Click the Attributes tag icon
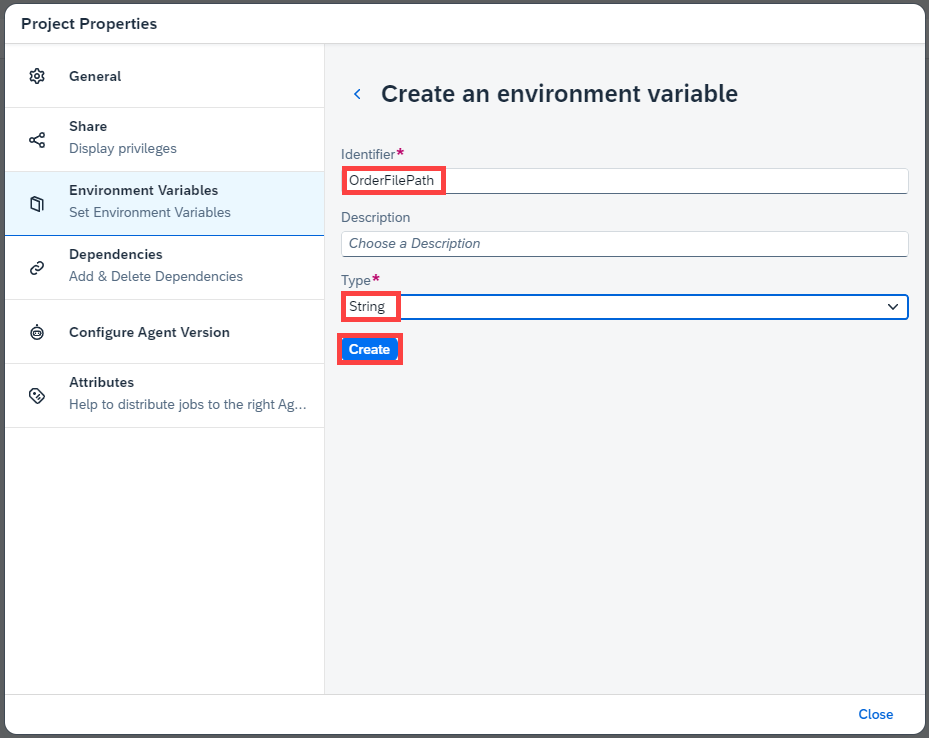 pyautogui.click(x=37, y=396)
